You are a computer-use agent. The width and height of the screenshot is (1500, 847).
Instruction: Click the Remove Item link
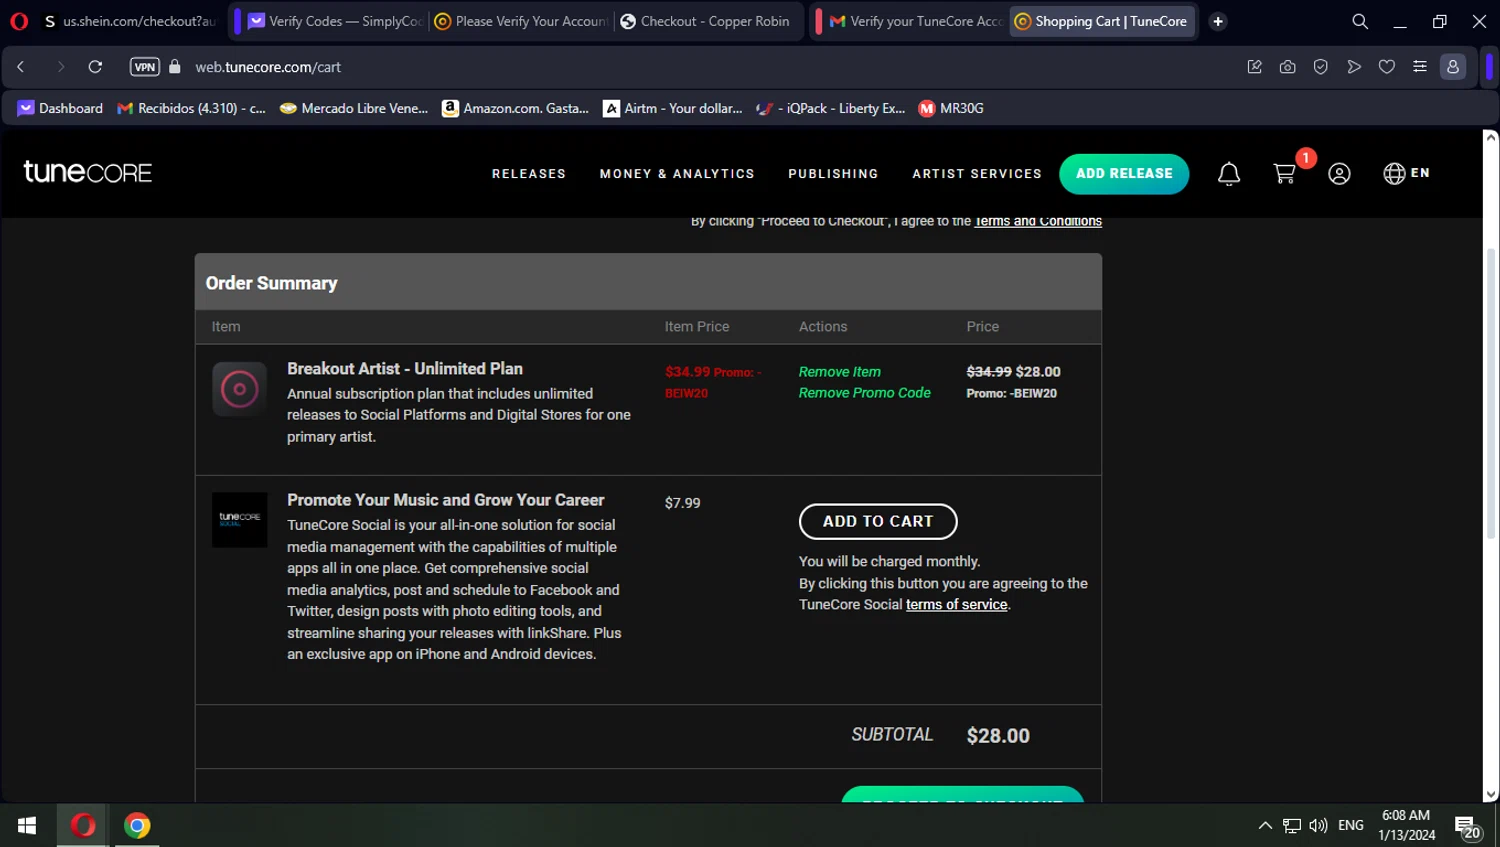point(840,372)
